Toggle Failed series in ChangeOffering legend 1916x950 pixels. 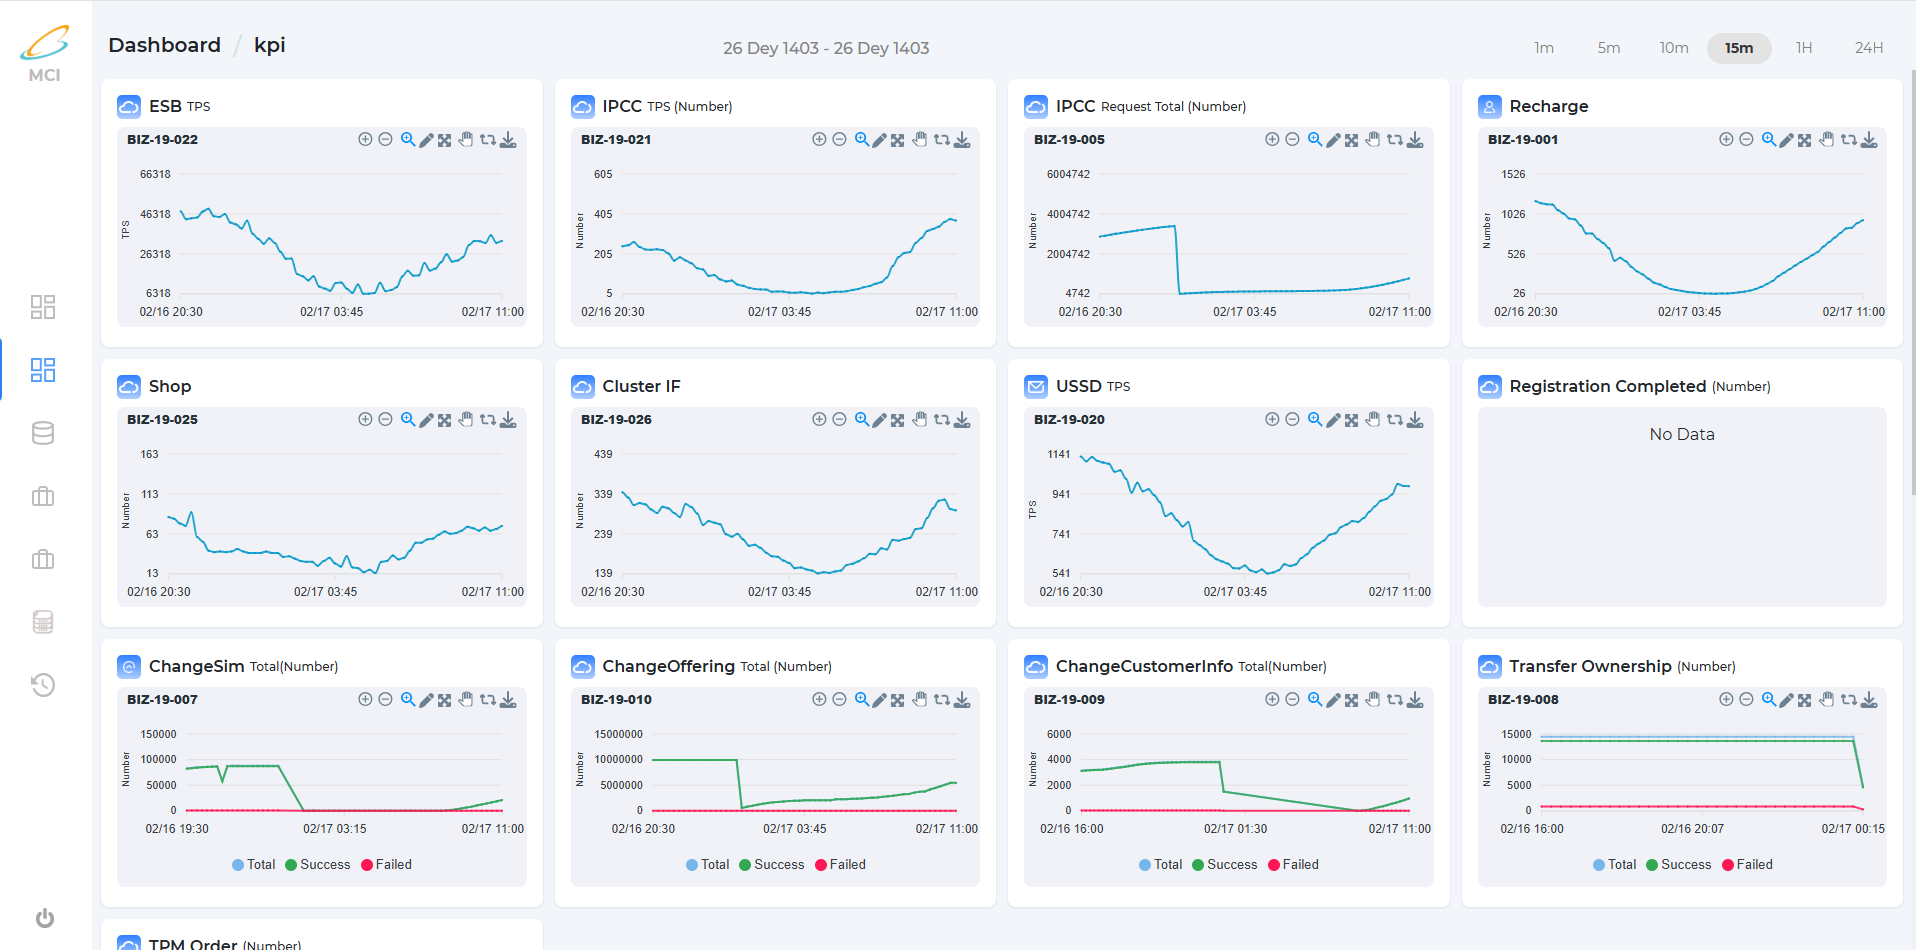point(840,865)
